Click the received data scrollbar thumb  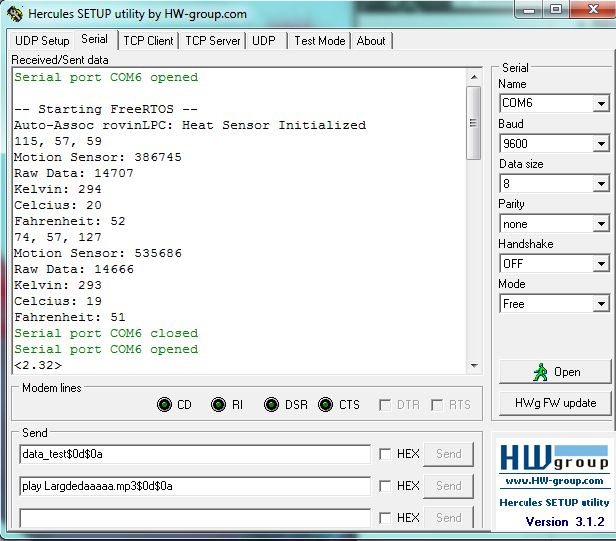(474, 123)
